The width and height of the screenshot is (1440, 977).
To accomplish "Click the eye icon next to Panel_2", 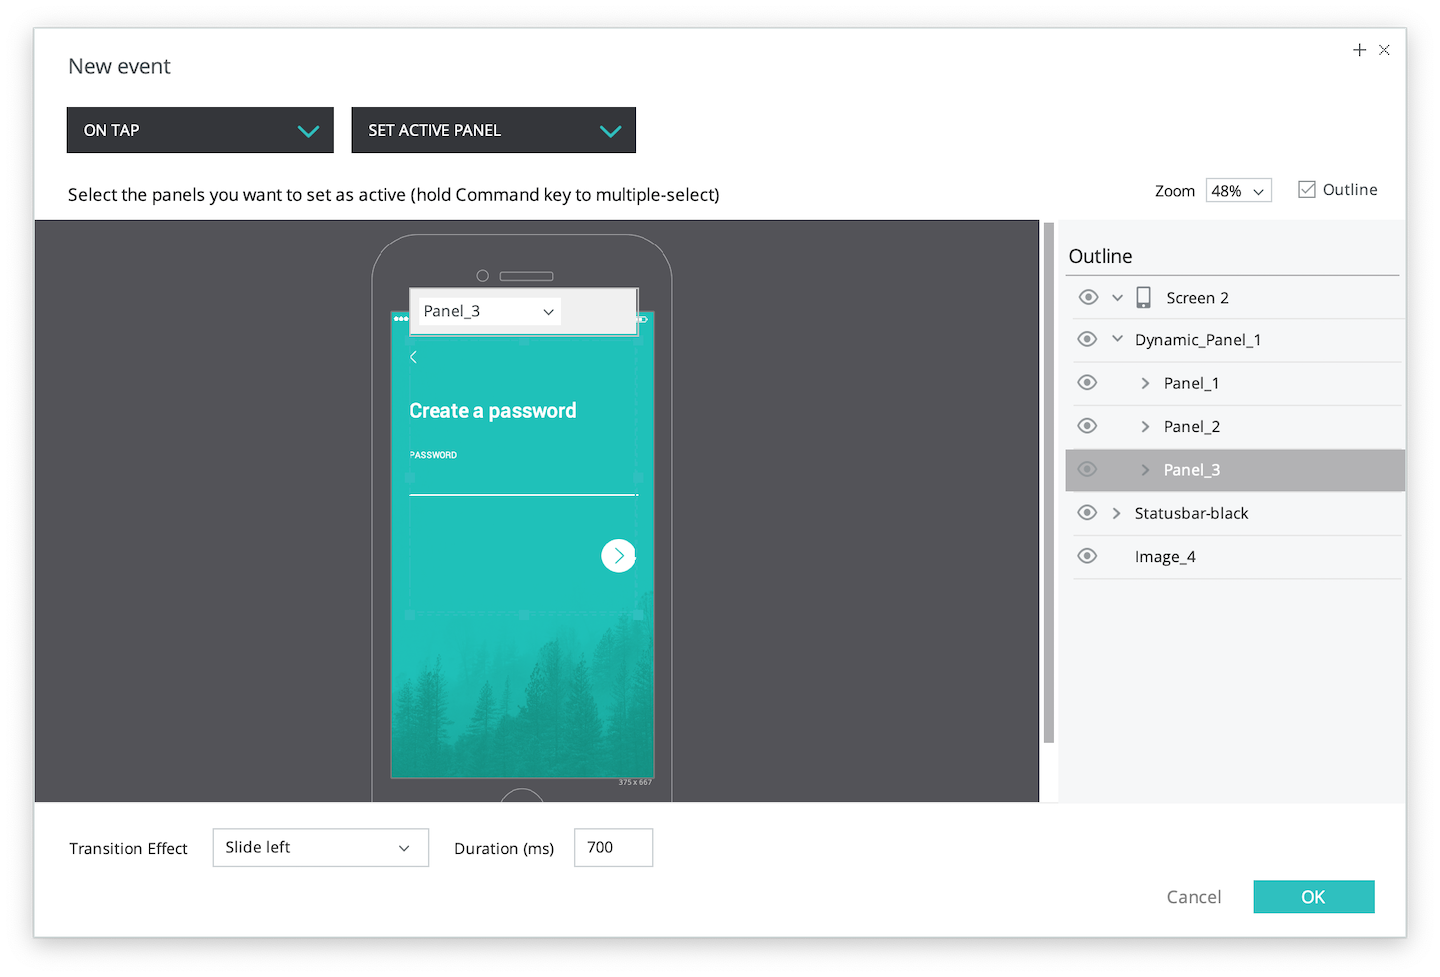I will click(1087, 426).
